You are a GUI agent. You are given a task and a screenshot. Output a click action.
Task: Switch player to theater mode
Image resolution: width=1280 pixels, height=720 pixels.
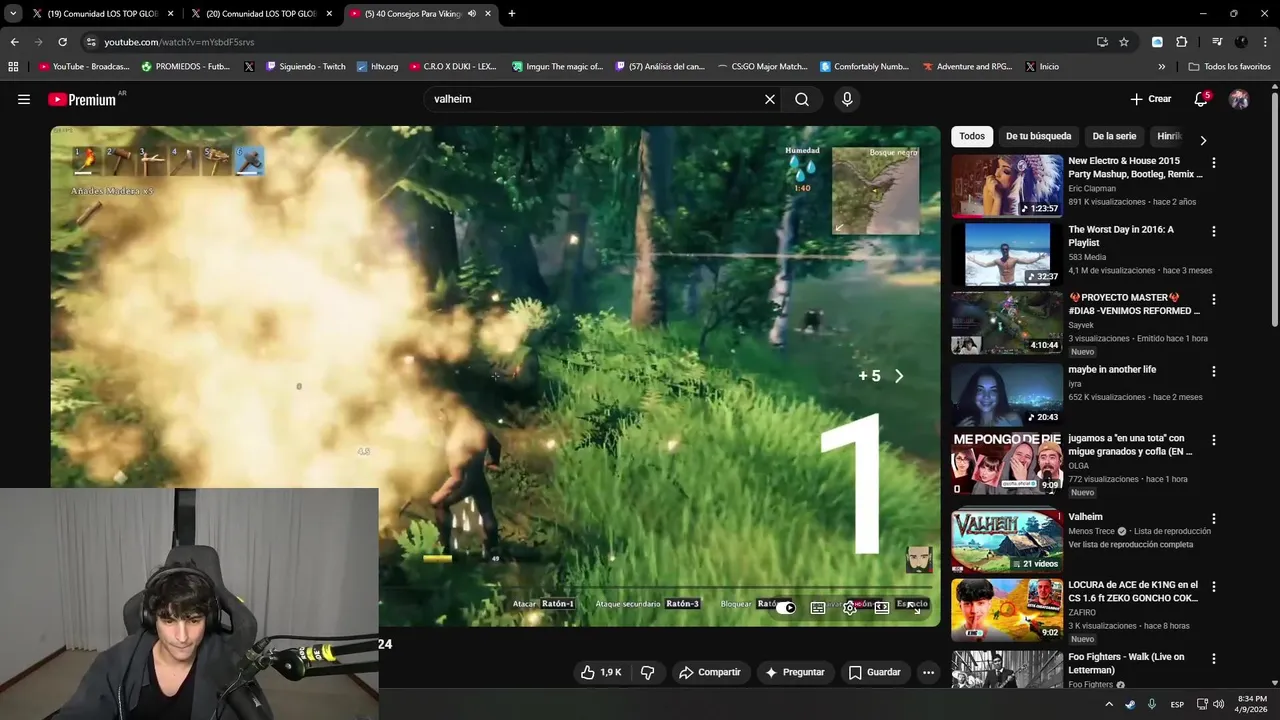[x=882, y=607]
